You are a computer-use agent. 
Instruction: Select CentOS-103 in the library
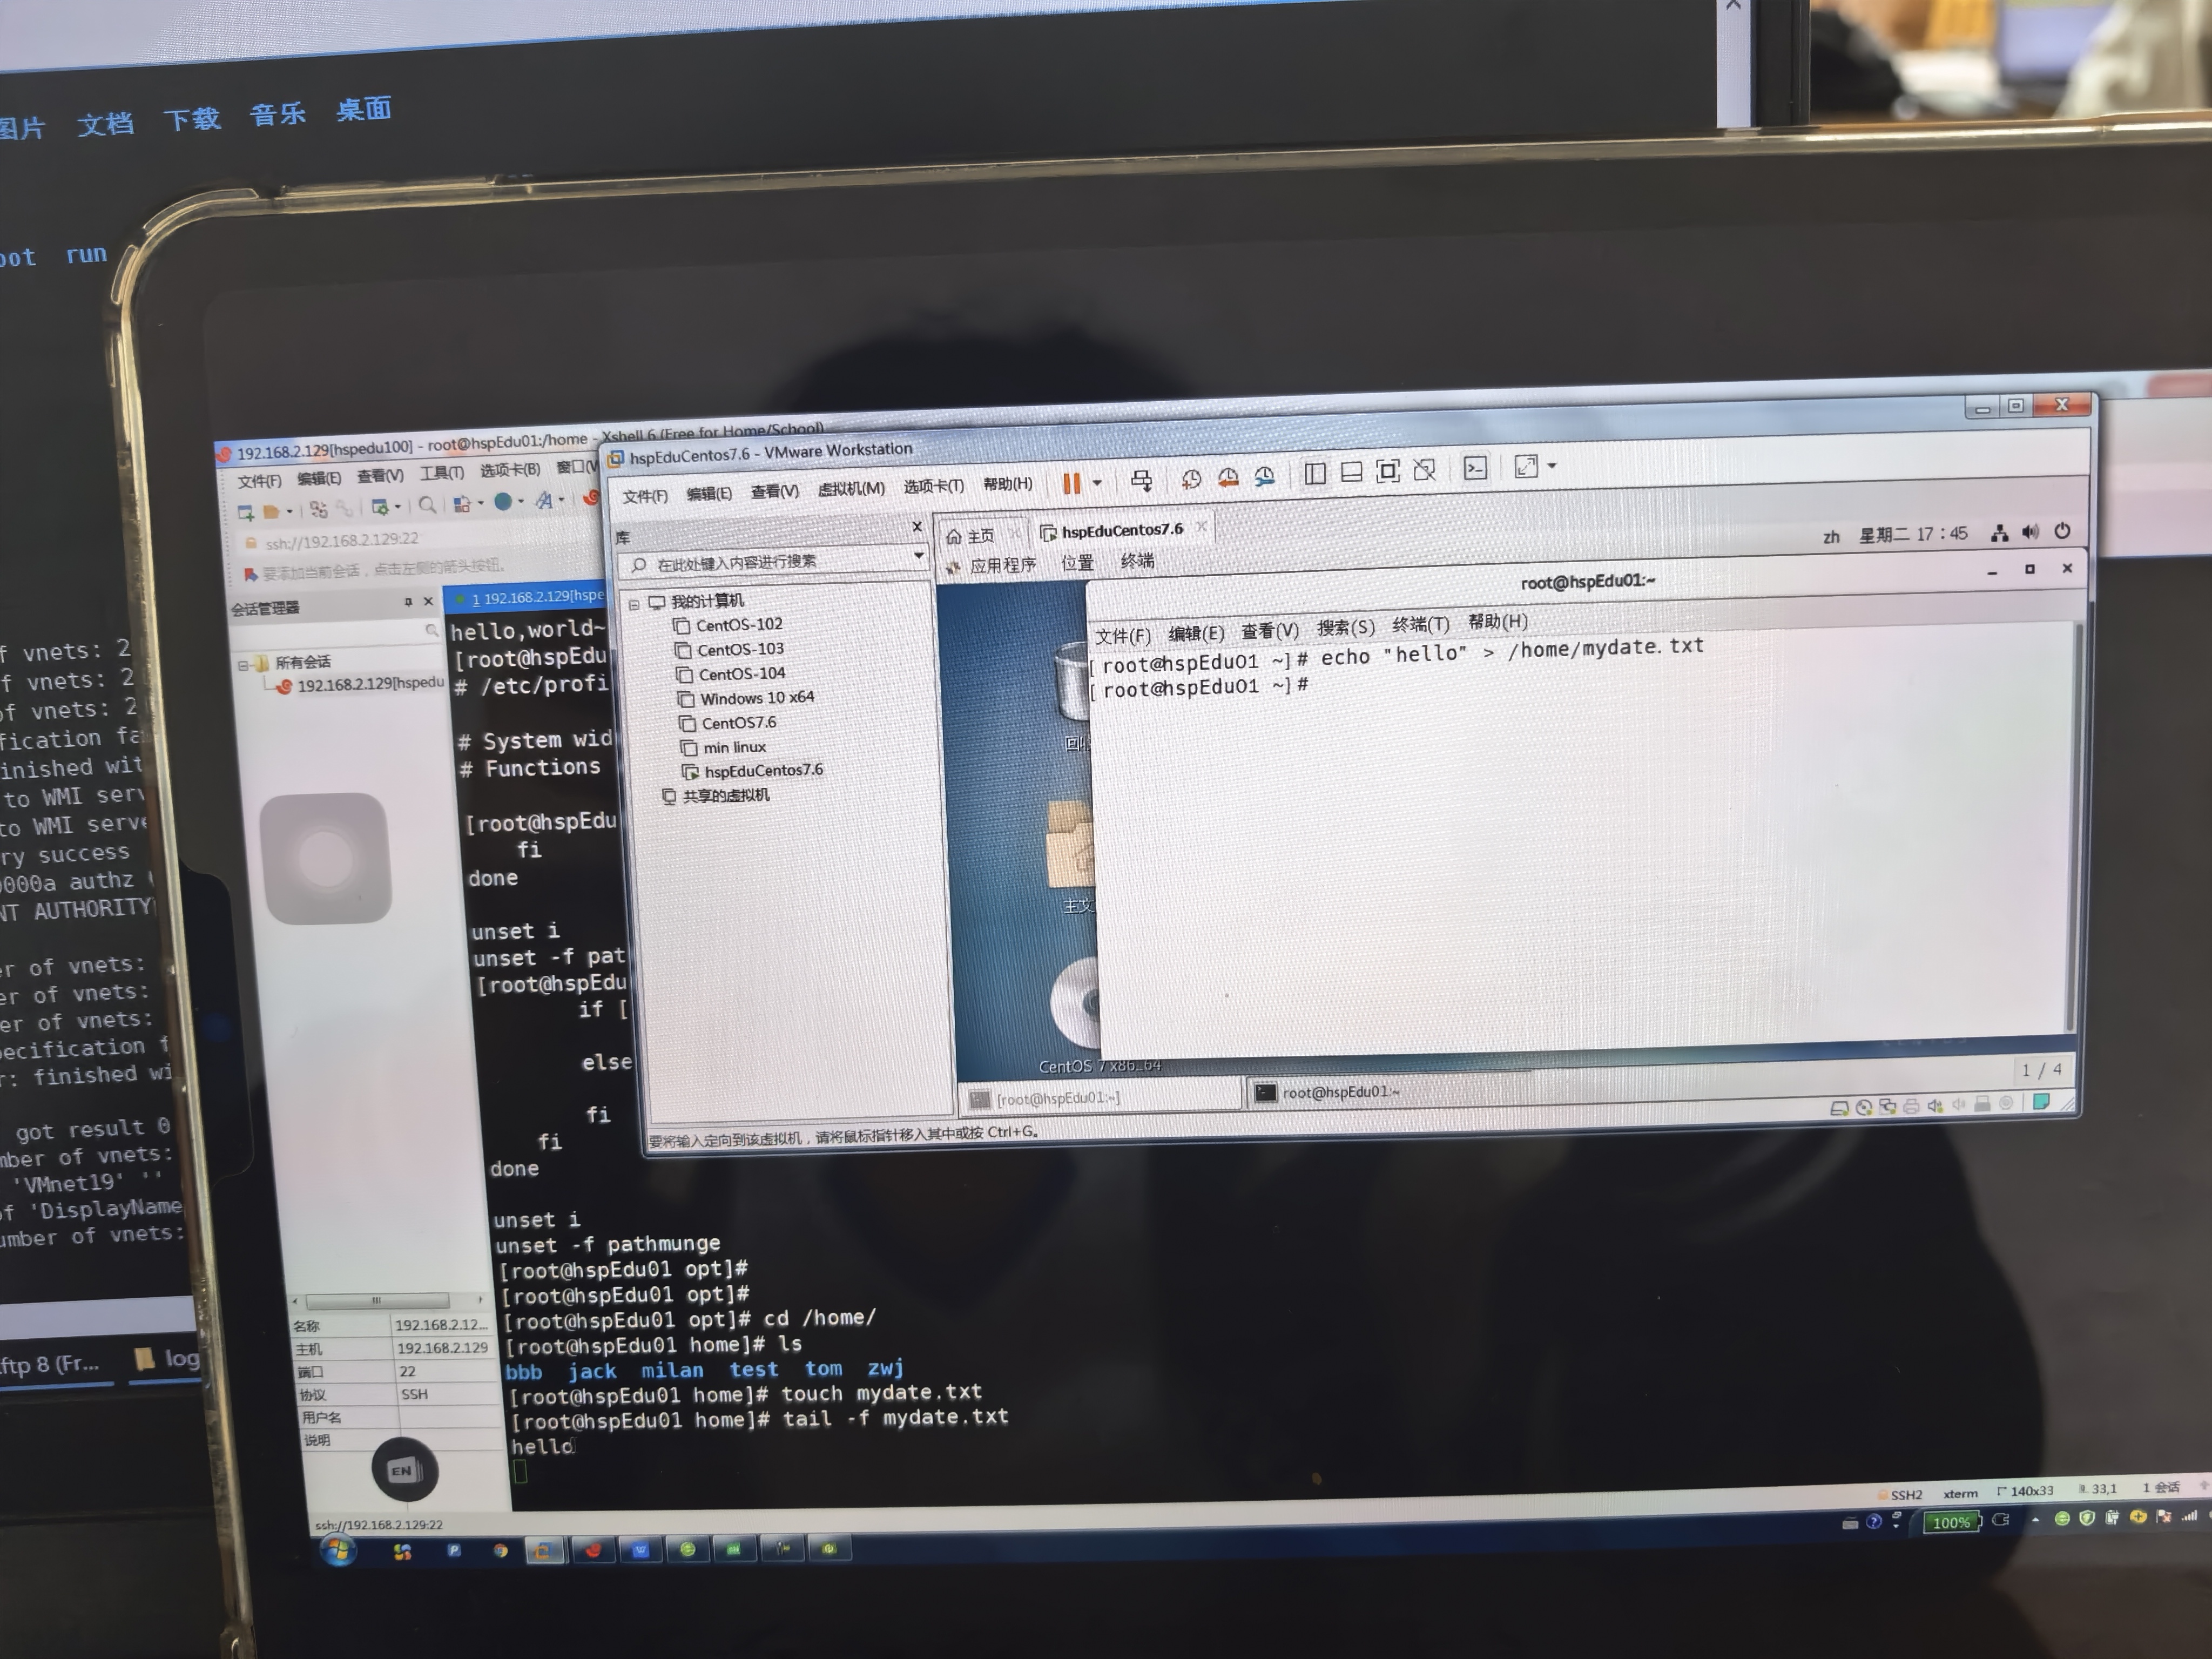(740, 649)
